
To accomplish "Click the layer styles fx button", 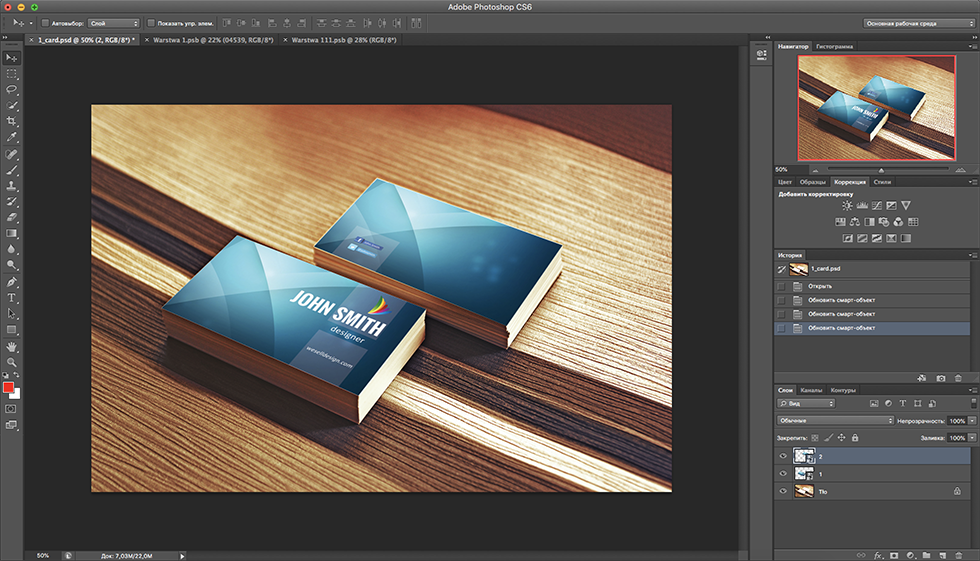I will tap(878, 555).
